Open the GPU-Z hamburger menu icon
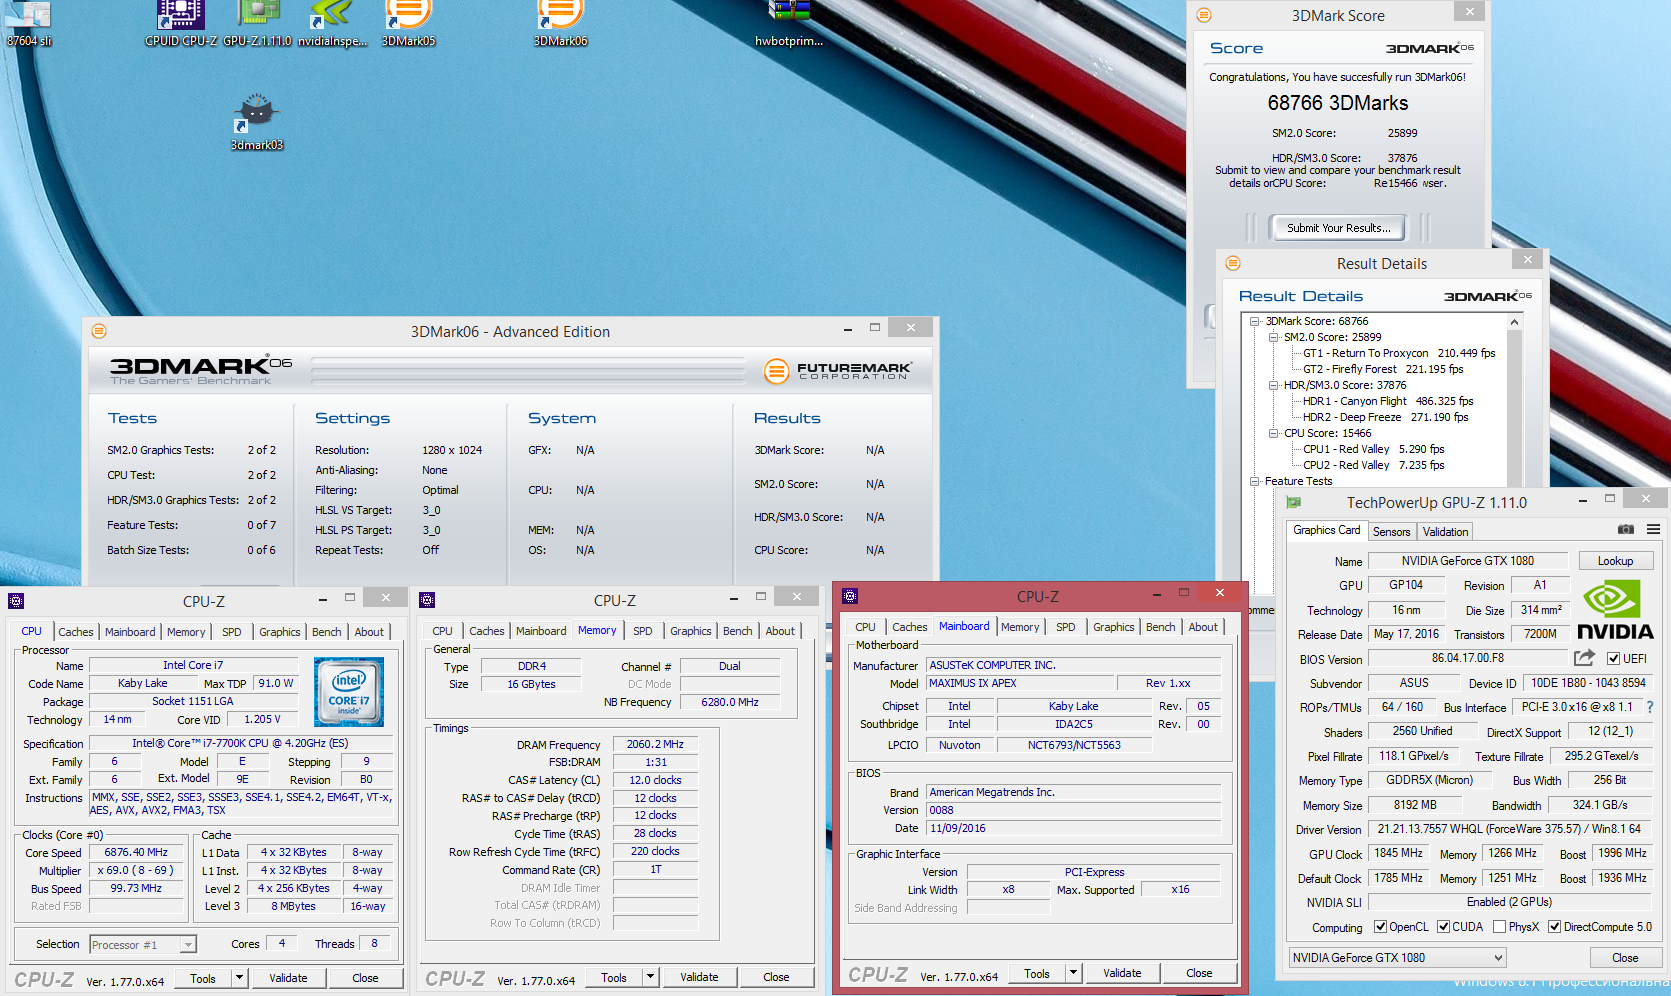Viewport: 1671px width, 996px height. click(1653, 529)
